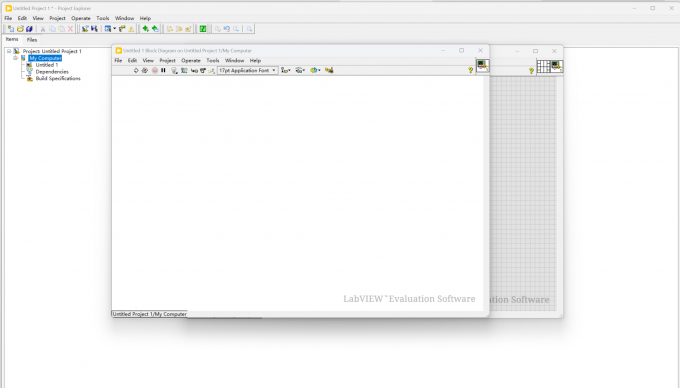The width and height of the screenshot is (680, 388).
Task: Switch to the Files tab
Action: click(32, 39)
